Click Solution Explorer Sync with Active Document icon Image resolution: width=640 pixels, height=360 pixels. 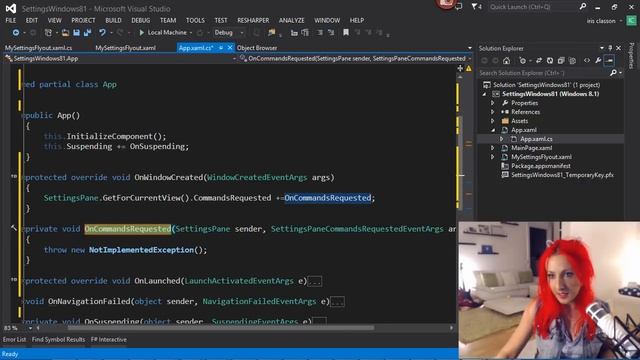pos(539,60)
